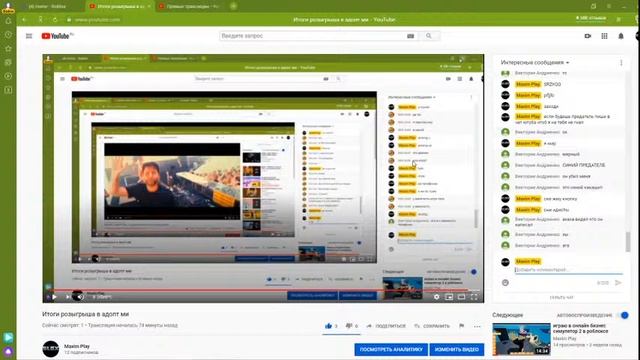The image size is (640, 360).
Task: Click the live chat scrollbar
Action: click(x=628, y=242)
